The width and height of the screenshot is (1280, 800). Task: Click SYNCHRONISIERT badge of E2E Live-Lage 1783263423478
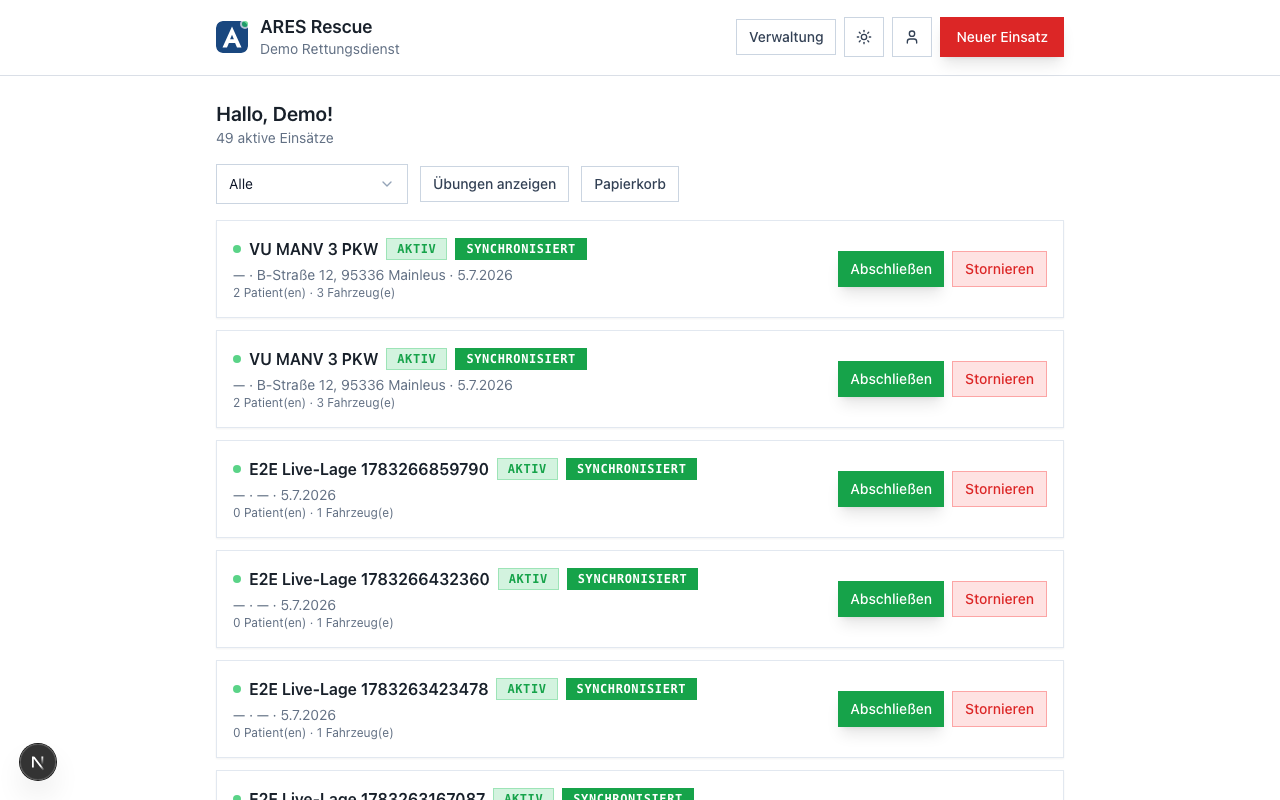pyautogui.click(x=631, y=689)
